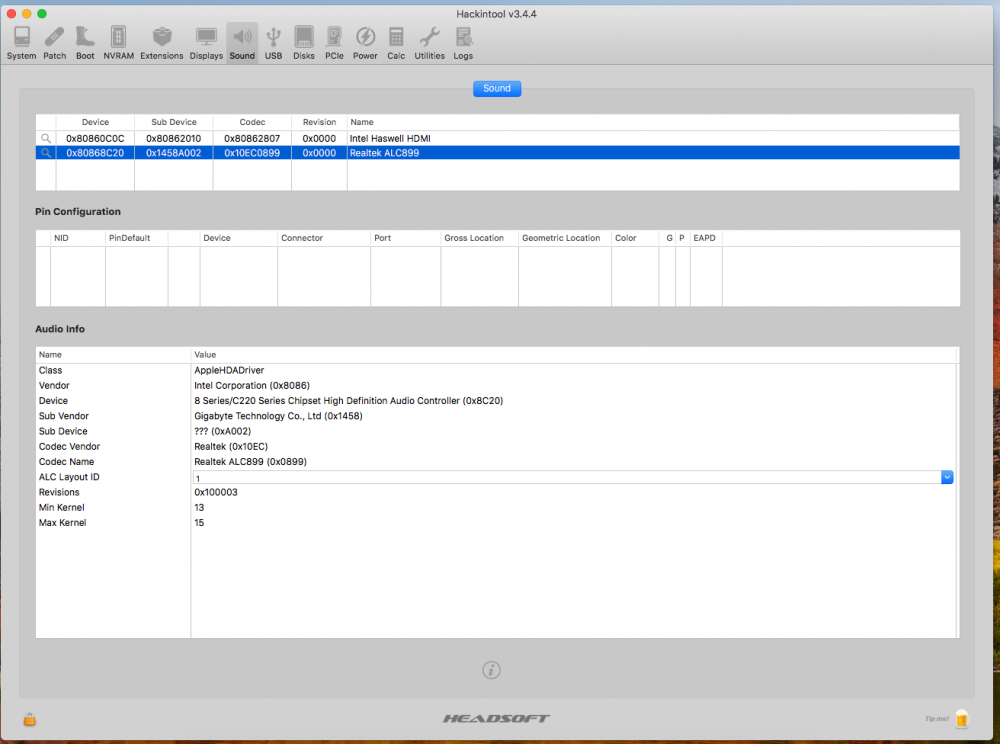This screenshot has height=744, width=1000.
Task: Select the Intel Haswell HDMI row
Action: pos(497,138)
